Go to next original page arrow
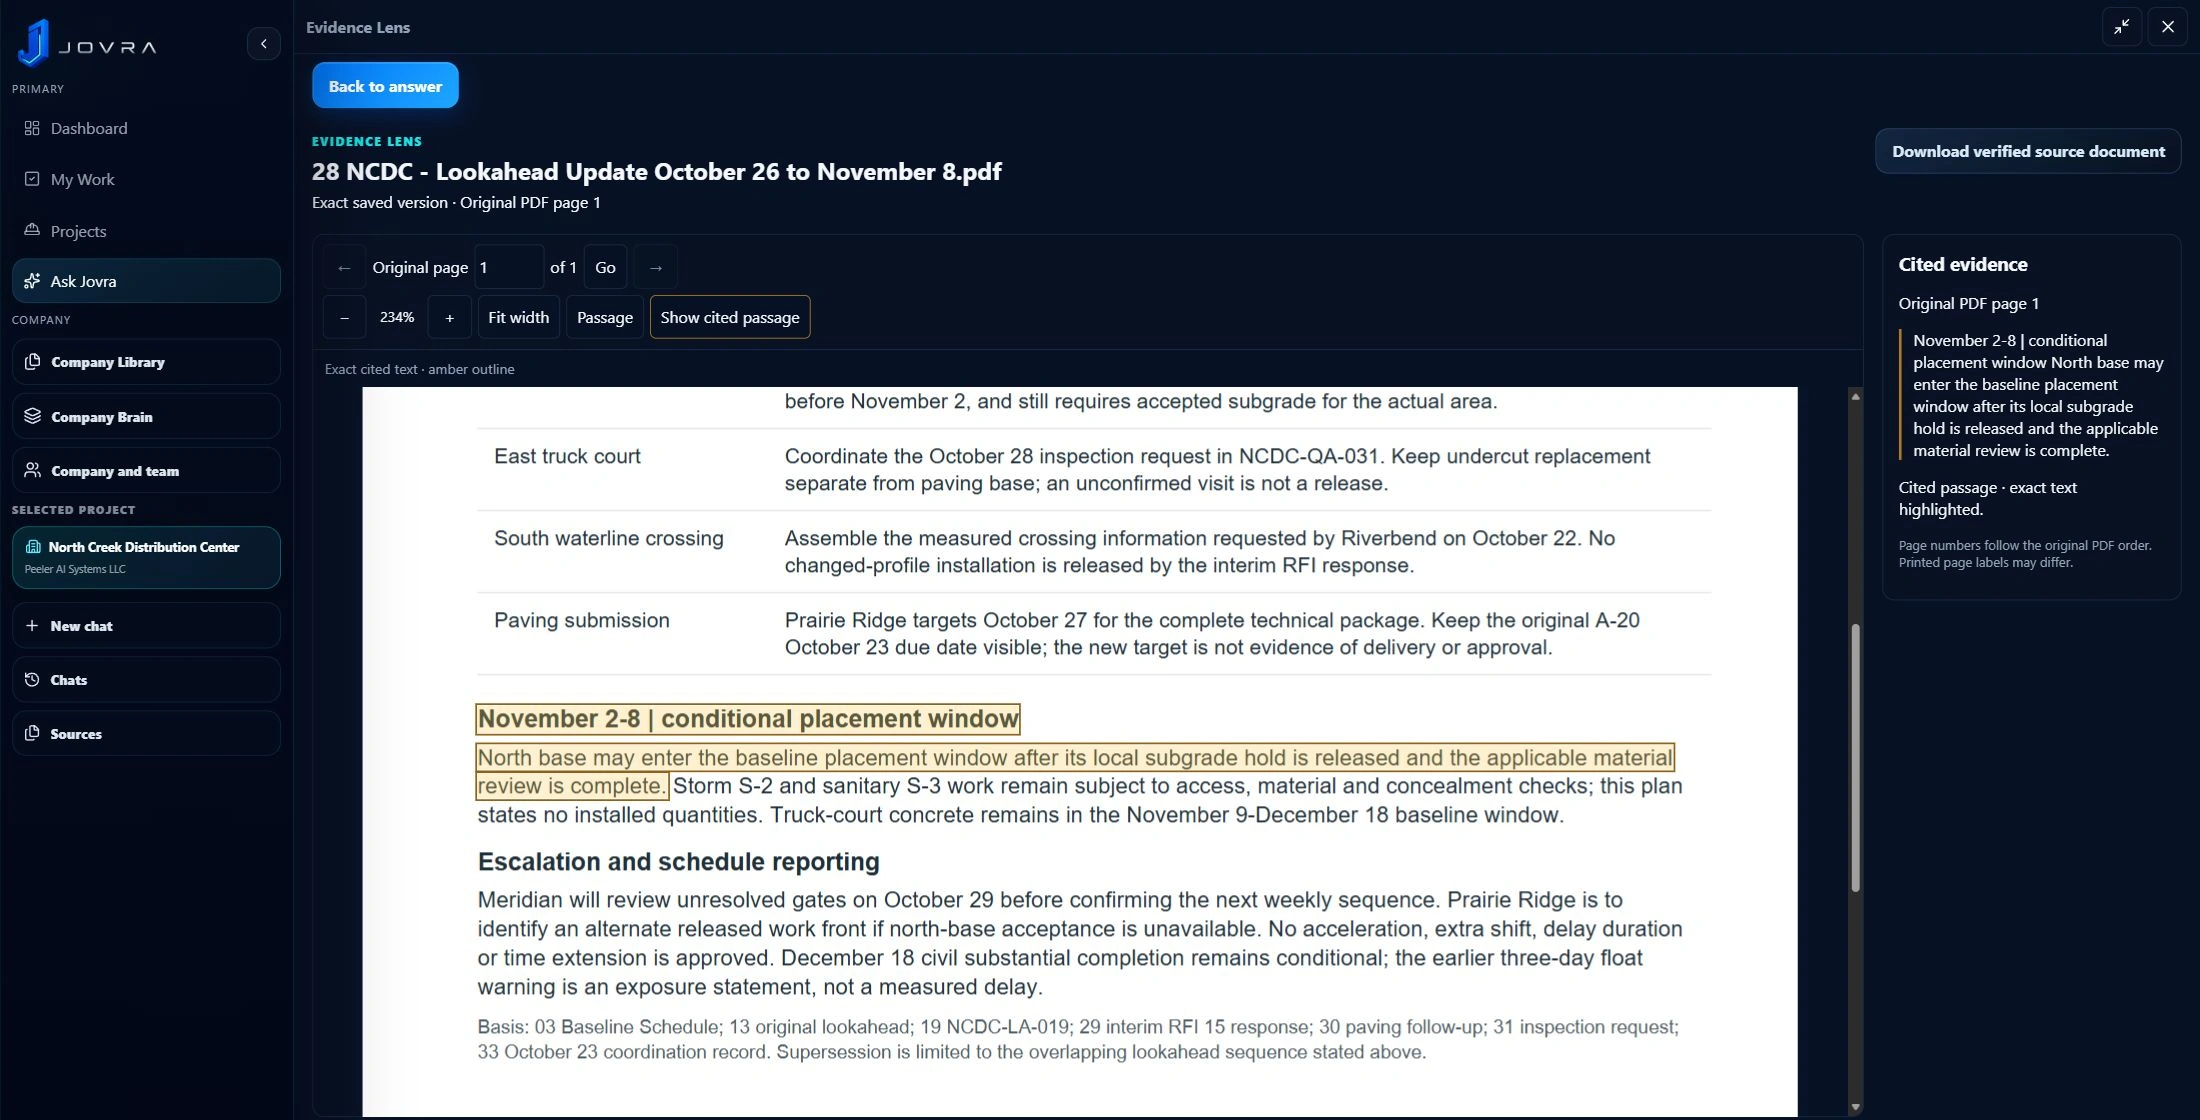Image resolution: width=2200 pixels, height=1120 pixels. click(656, 267)
